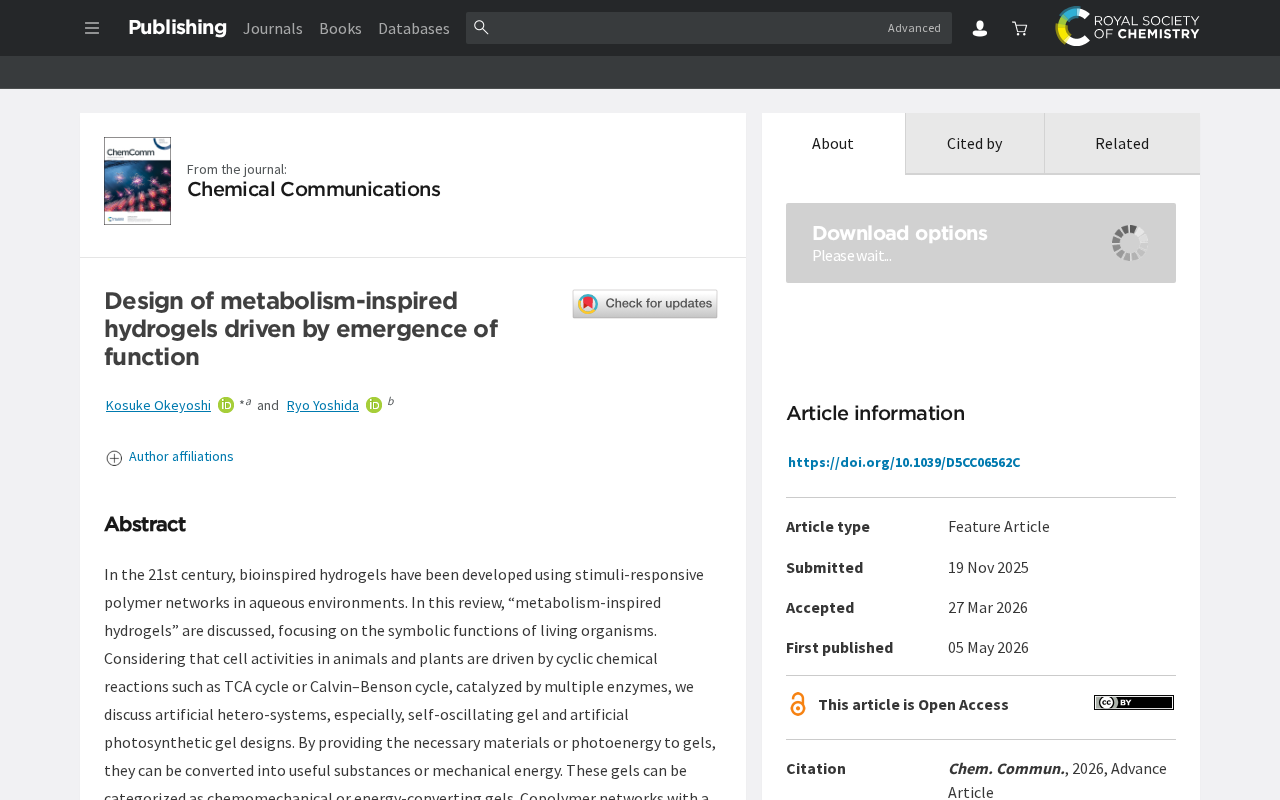Select the About tab
Image resolution: width=1280 pixels, height=800 pixels.
(x=833, y=143)
